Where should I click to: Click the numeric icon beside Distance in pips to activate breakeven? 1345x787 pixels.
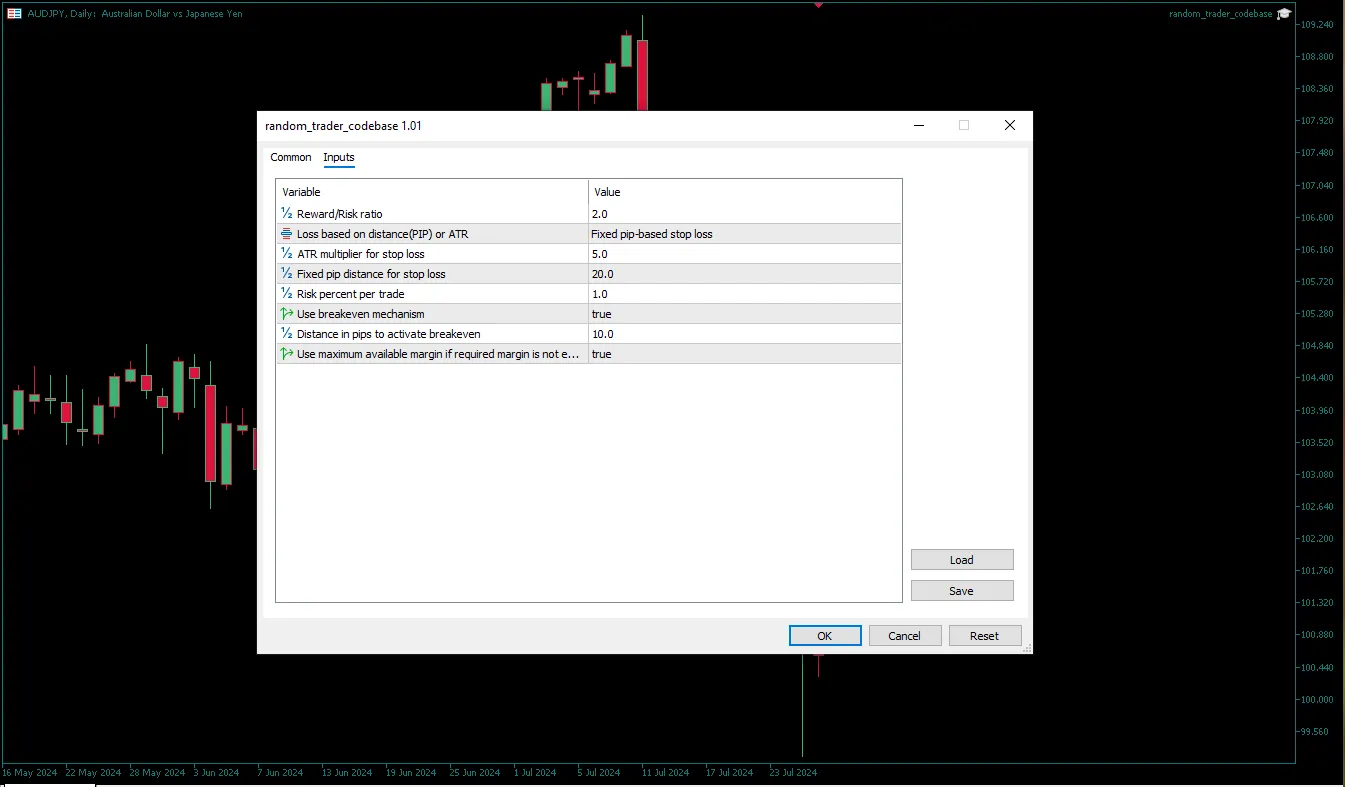(286, 333)
